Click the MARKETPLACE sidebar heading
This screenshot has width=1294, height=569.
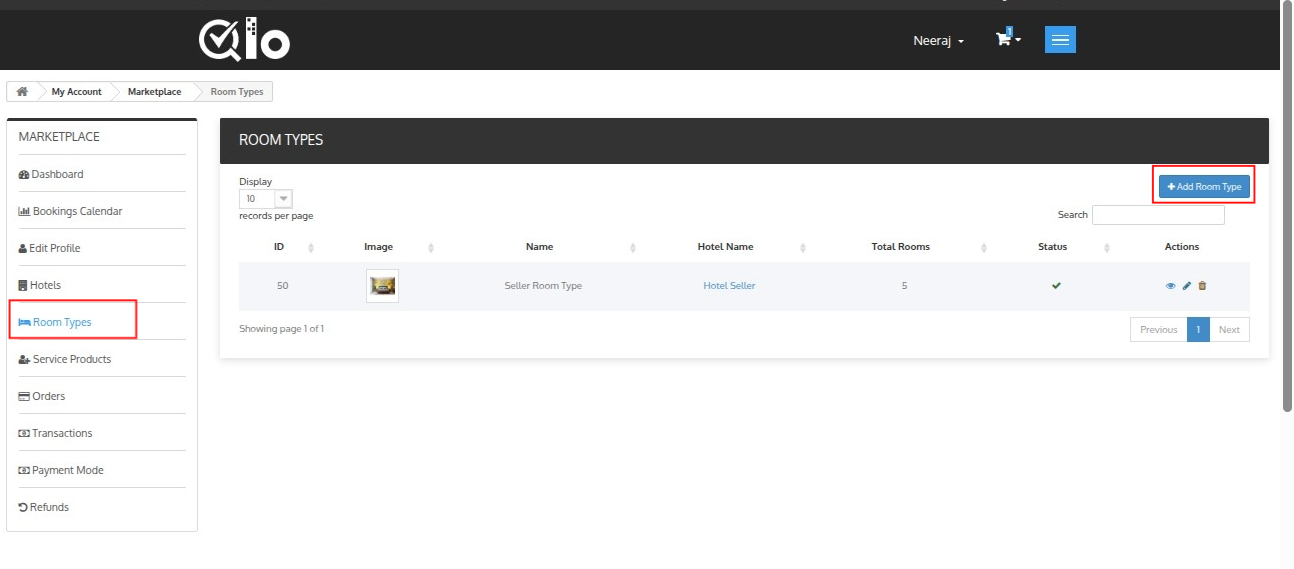click(x=59, y=137)
